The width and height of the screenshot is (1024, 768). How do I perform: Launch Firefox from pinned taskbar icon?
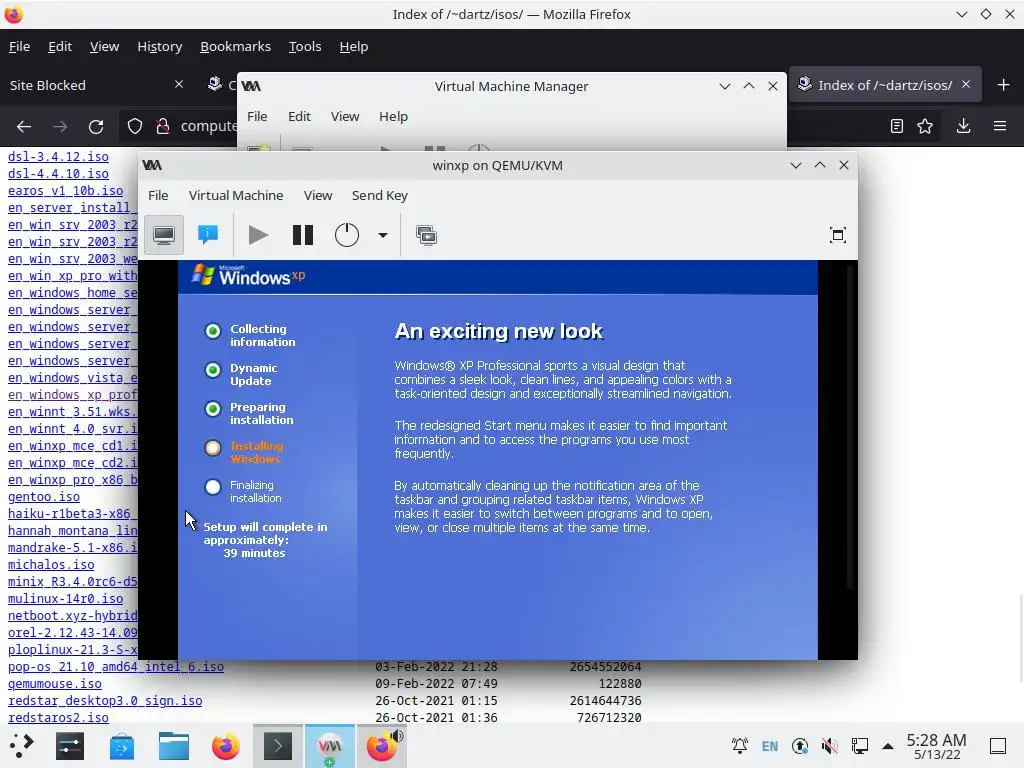(x=226, y=746)
